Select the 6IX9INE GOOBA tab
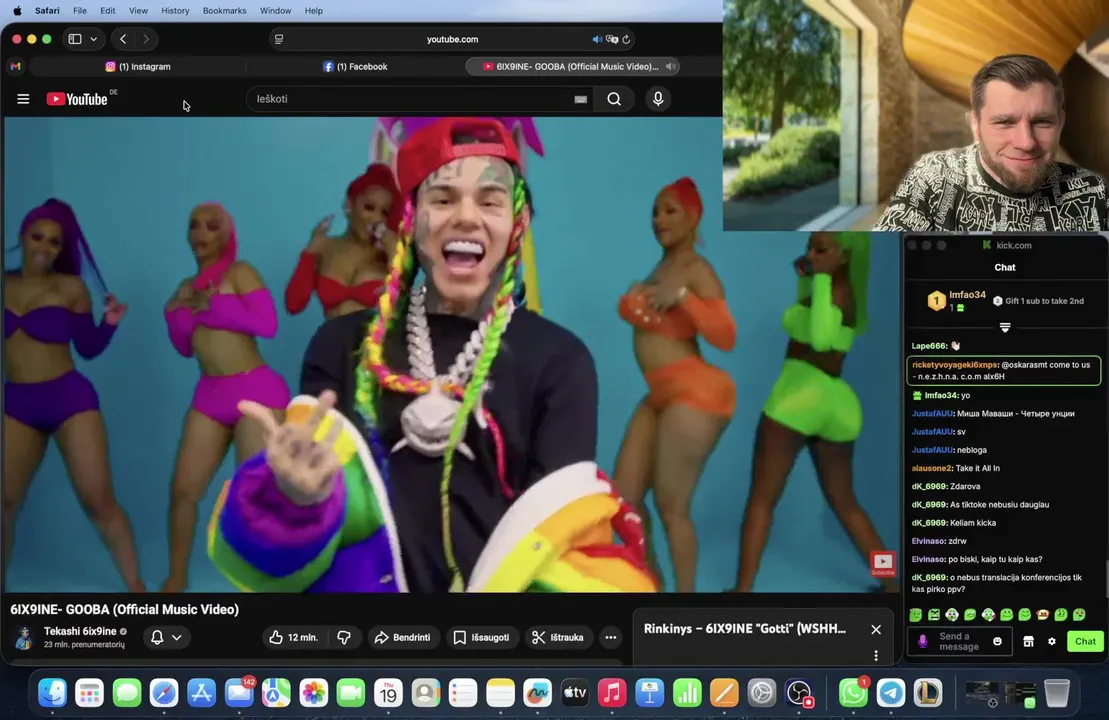This screenshot has width=1109, height=720. [571, 66]
